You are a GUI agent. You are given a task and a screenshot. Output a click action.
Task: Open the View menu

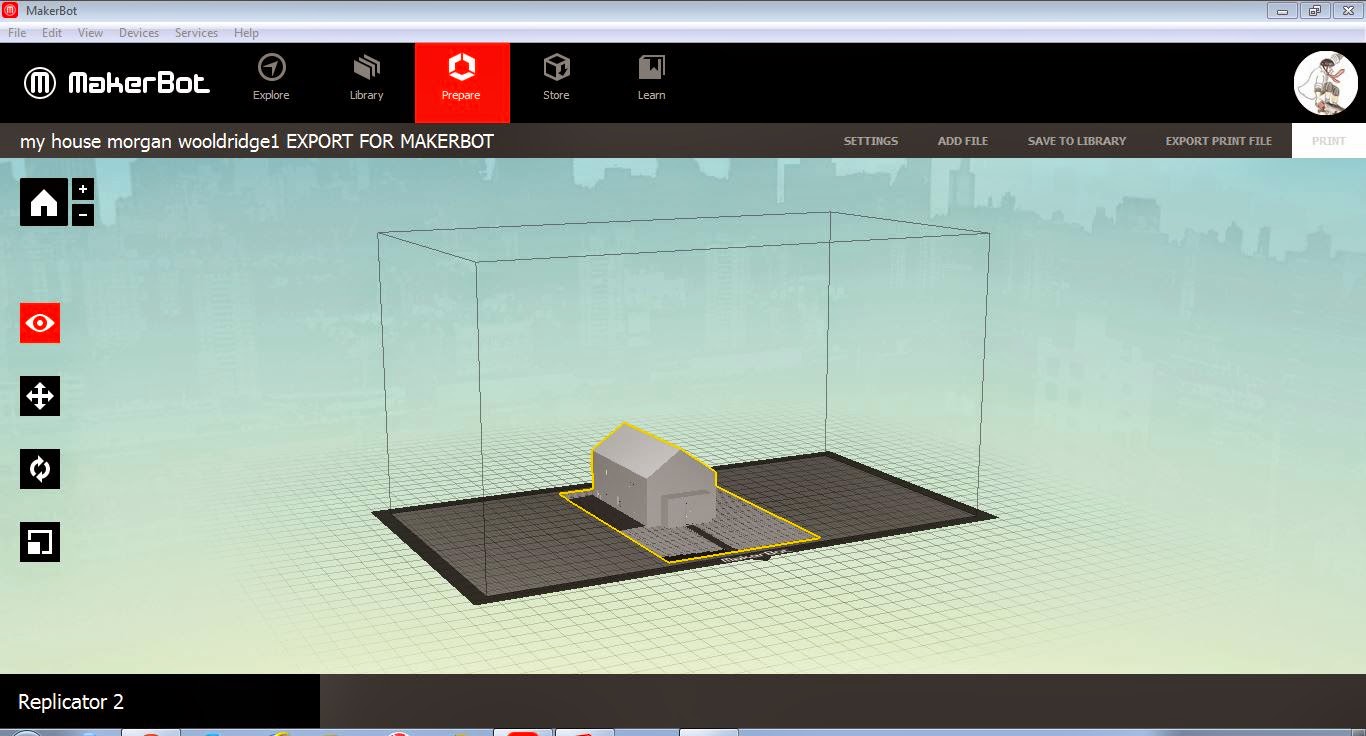pos(90,33)
